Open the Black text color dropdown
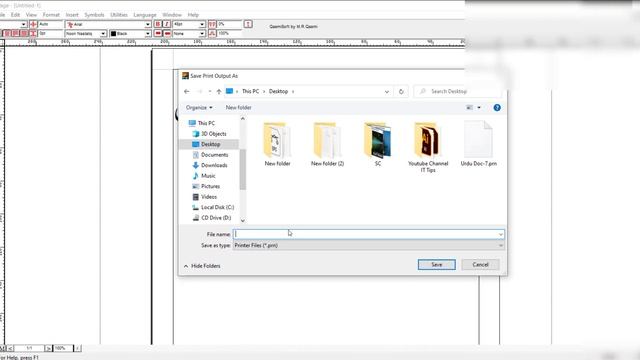This screenshot has width=640, height=360. click(x=148, y=33)
